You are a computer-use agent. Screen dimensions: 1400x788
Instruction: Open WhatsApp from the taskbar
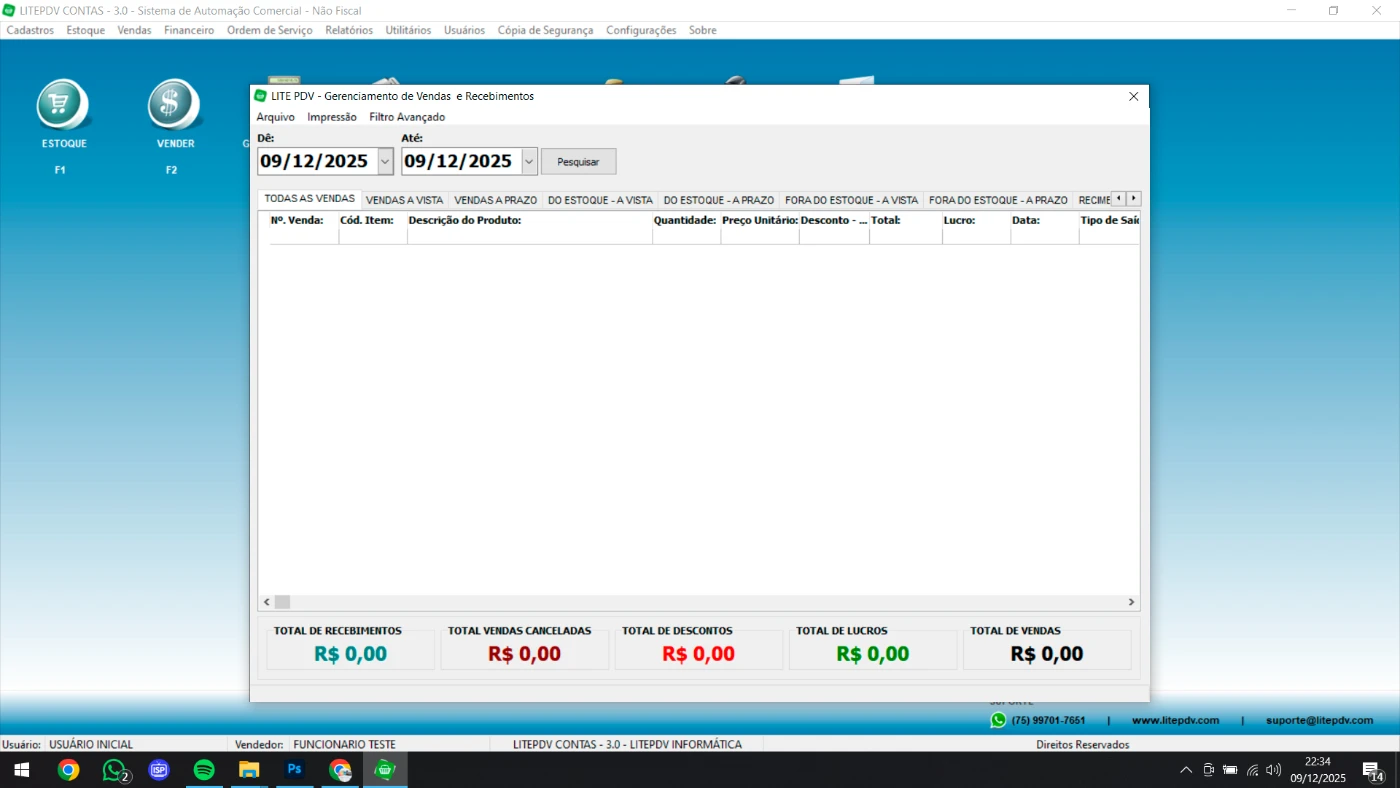115,770
